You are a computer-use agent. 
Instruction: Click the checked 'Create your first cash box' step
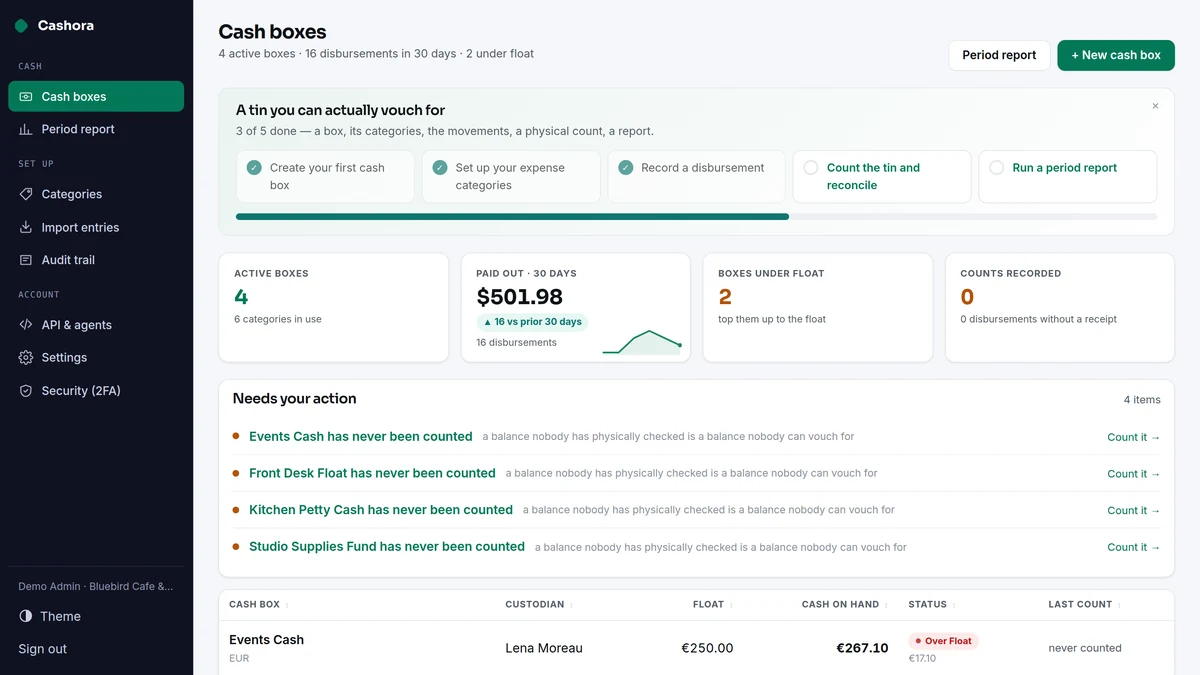point(326,176)
